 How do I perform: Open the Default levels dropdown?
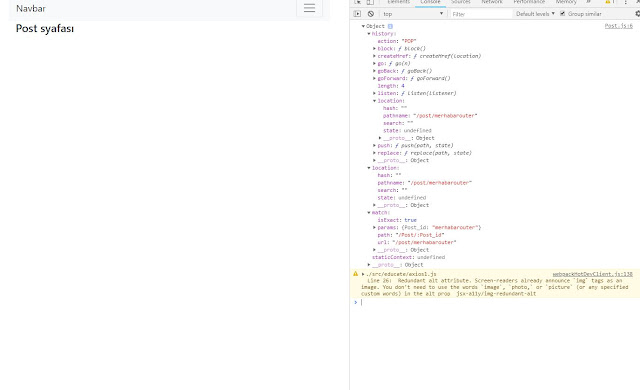point(535,13)
